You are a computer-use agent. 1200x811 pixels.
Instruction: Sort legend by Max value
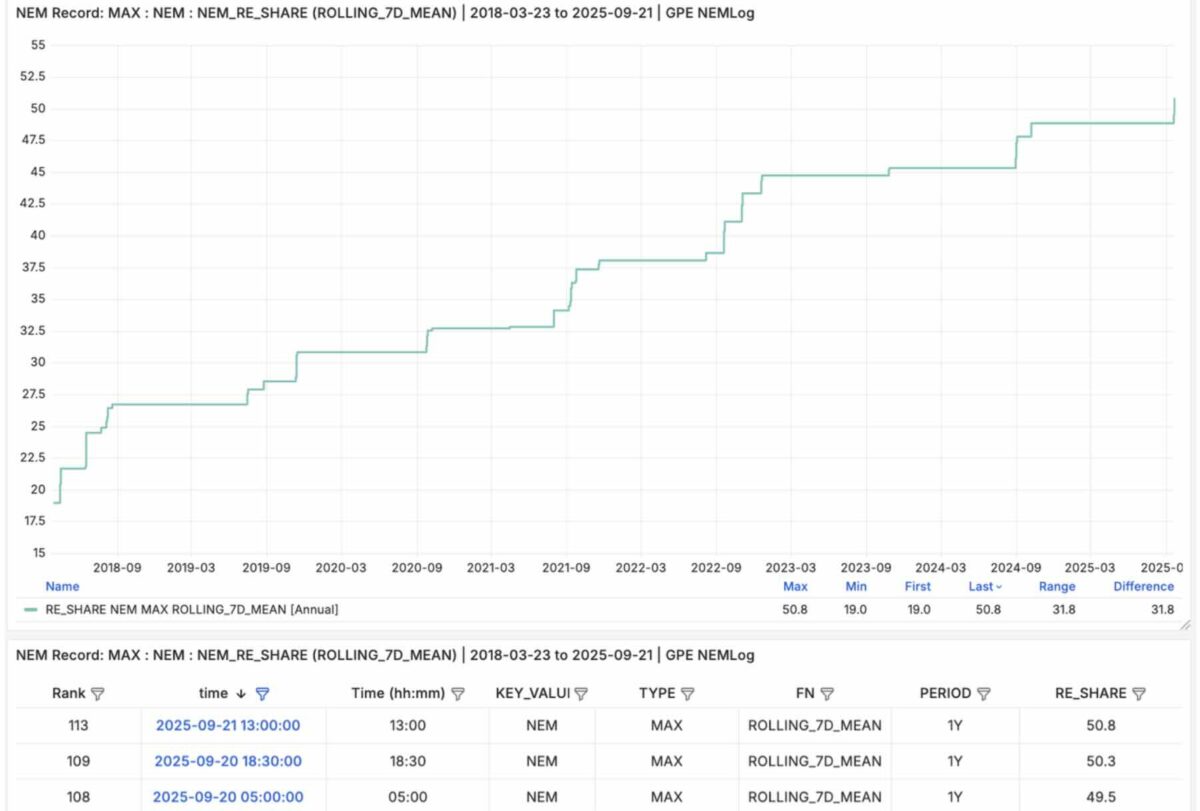coord(795,587)
